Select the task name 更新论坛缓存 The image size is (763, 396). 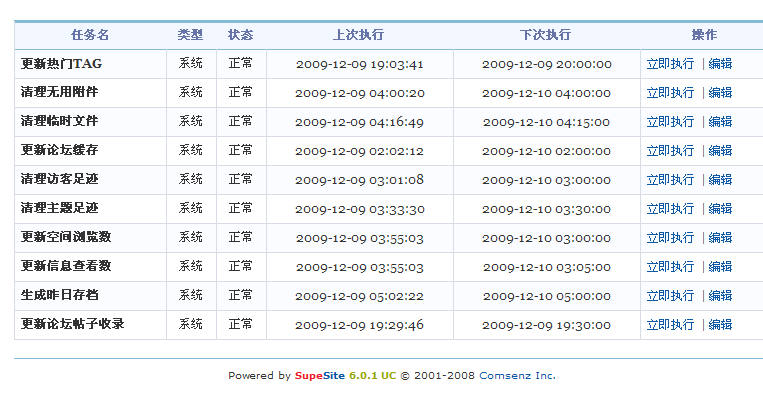[x=59, y=150]
